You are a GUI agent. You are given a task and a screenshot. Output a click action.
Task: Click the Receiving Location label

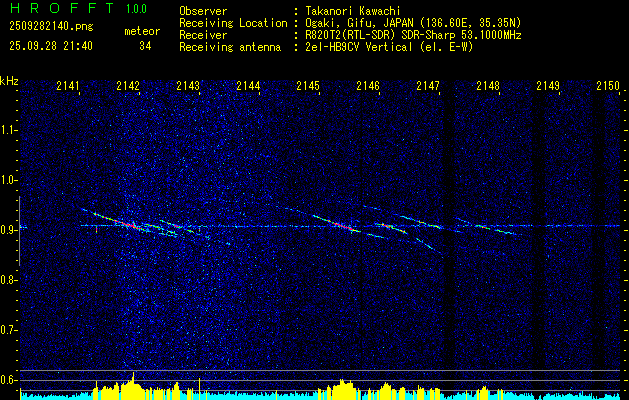233,23
